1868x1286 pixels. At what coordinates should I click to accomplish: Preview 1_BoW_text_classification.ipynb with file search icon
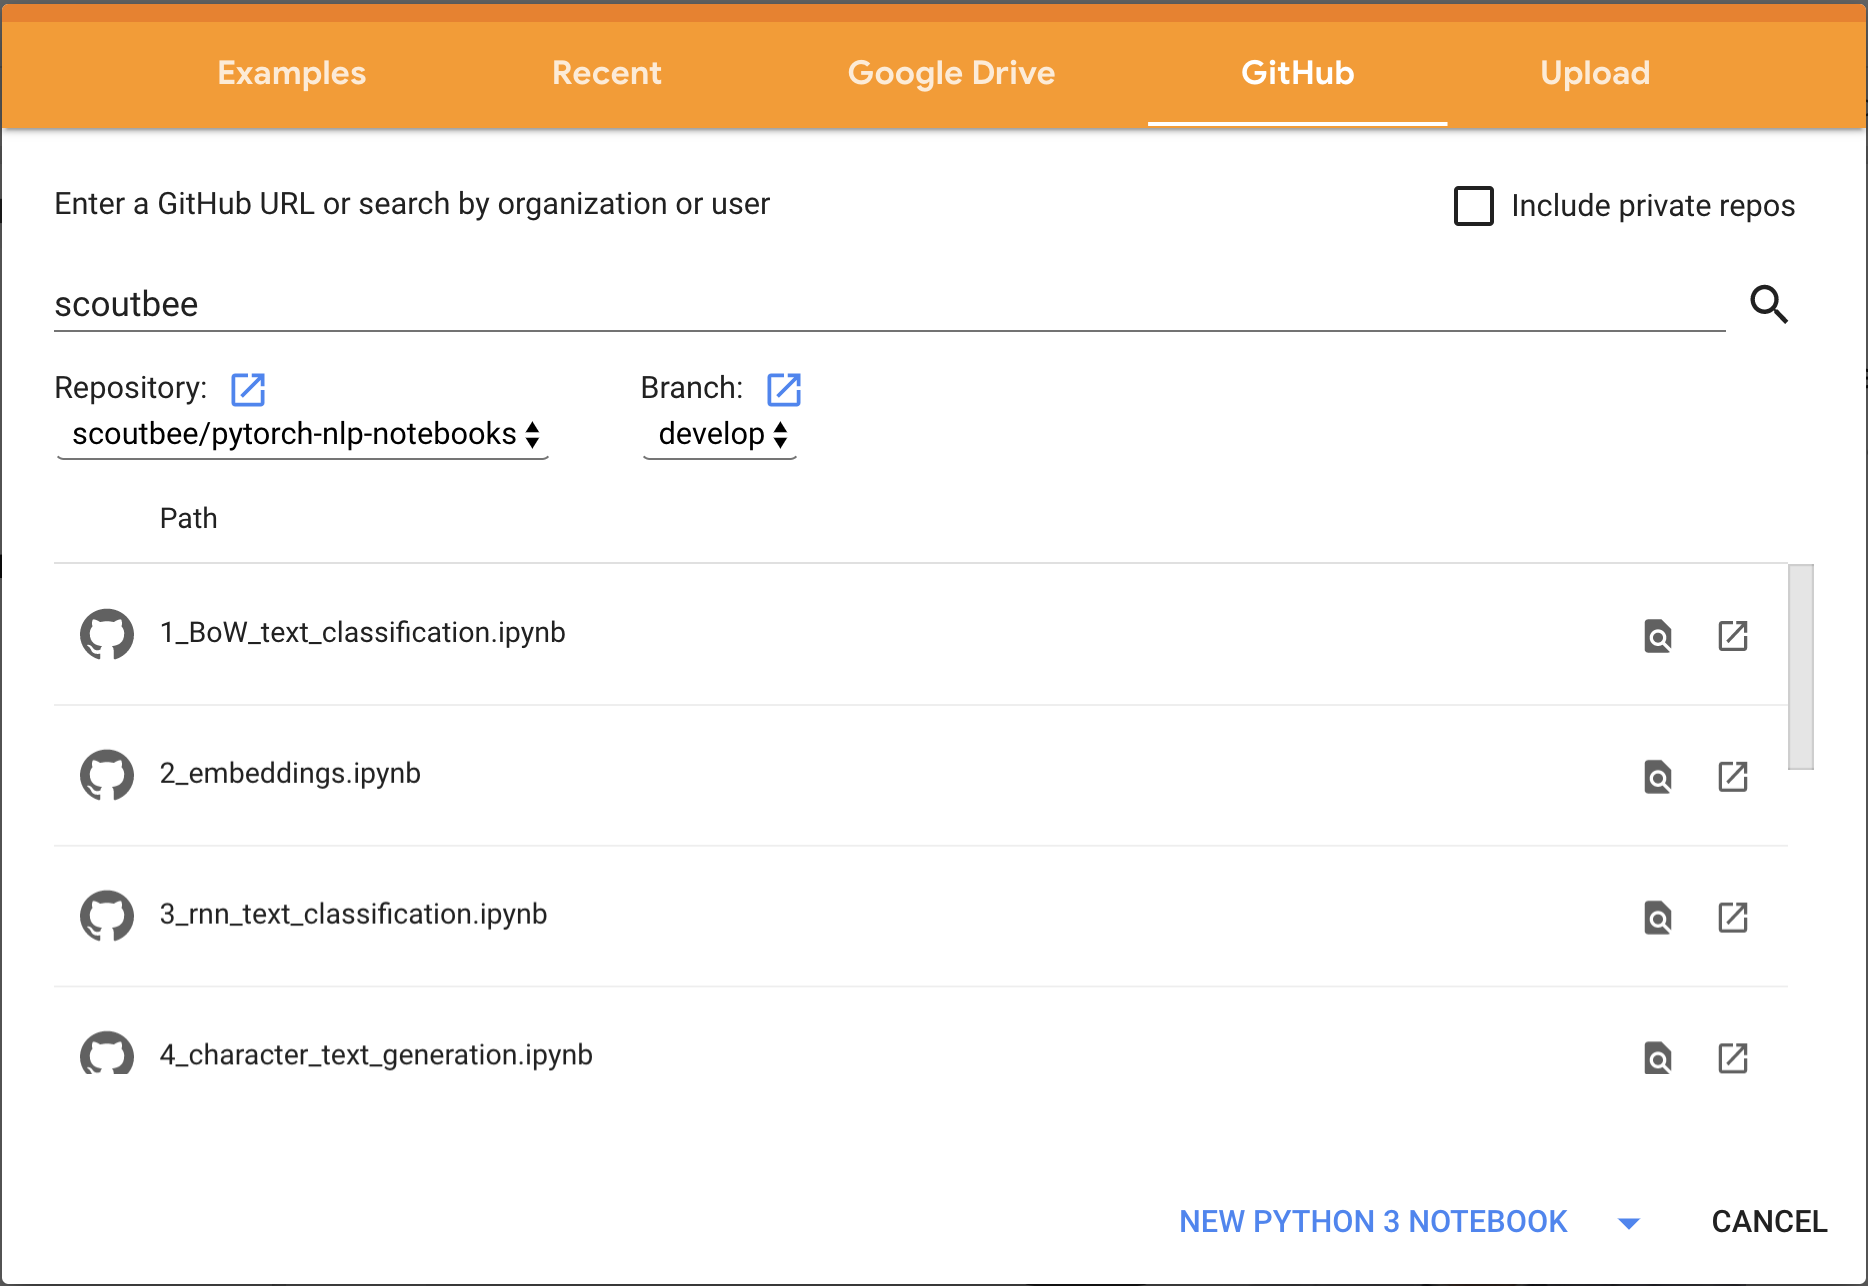[1658, 636]
